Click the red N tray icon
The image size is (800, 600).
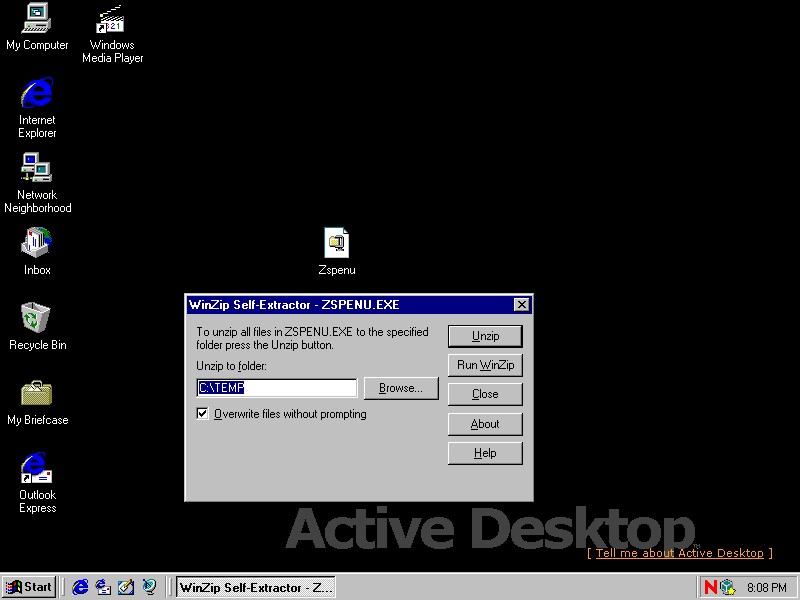pos(711,587)
